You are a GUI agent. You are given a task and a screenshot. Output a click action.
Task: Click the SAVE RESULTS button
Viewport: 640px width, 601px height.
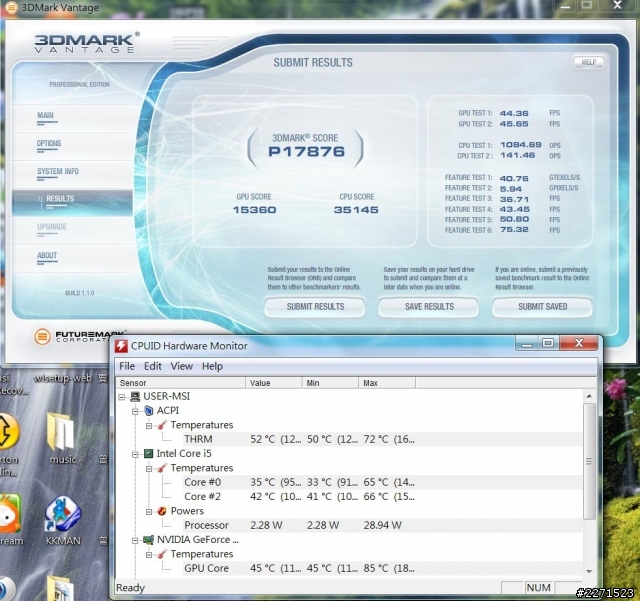pos(429,307)
